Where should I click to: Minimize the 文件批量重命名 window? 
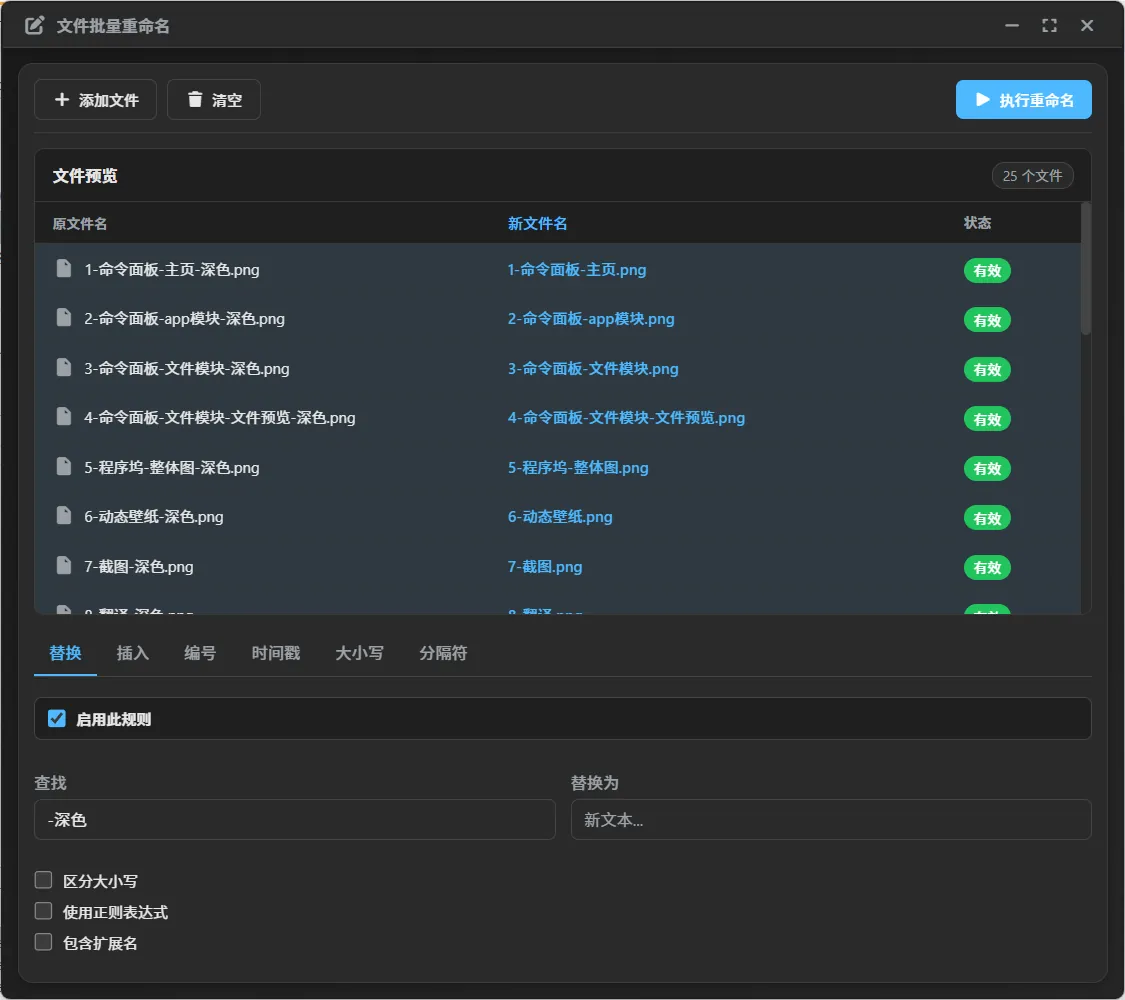coord(1012,26)
